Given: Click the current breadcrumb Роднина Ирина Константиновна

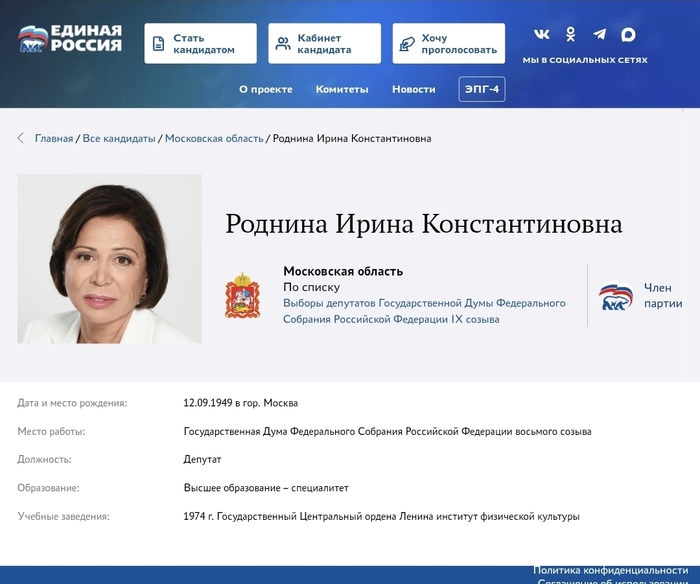Looking at the screenshot, I should [x=352, y=138].
